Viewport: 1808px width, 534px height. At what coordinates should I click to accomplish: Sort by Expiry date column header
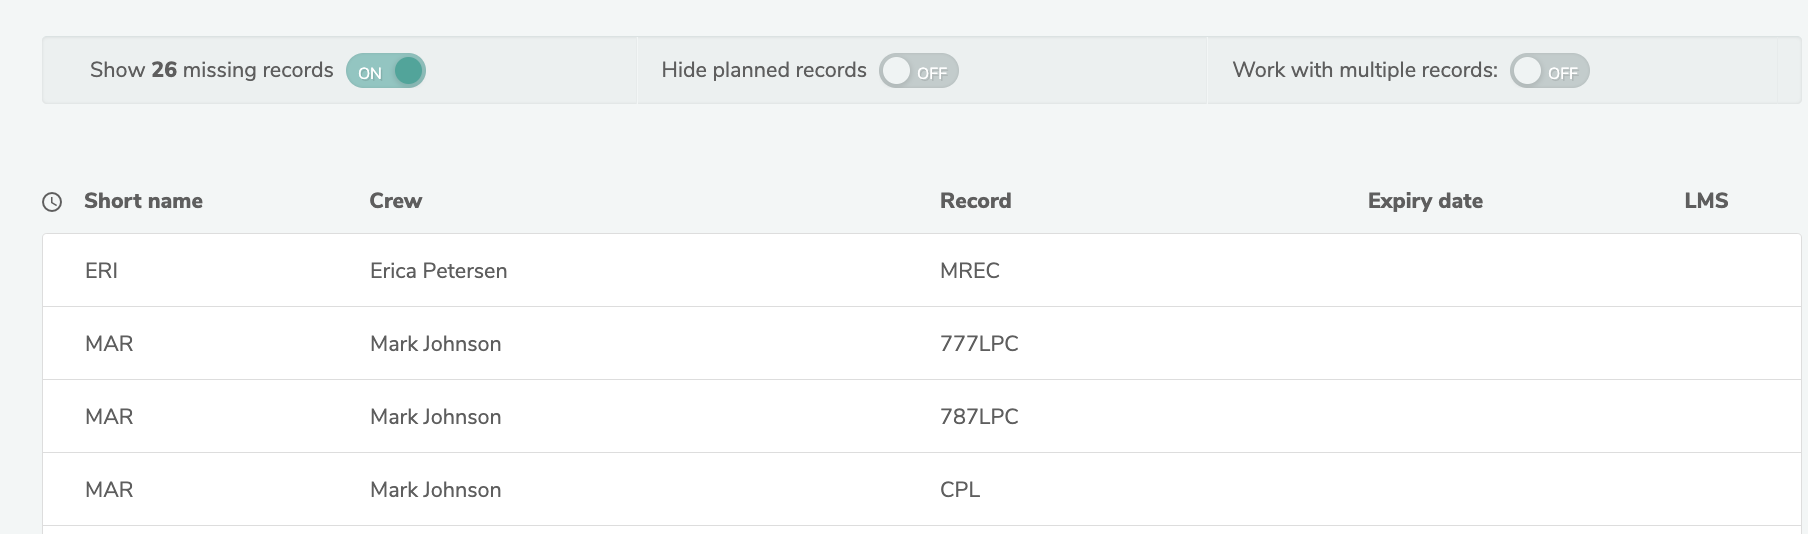click(1424, 201)
